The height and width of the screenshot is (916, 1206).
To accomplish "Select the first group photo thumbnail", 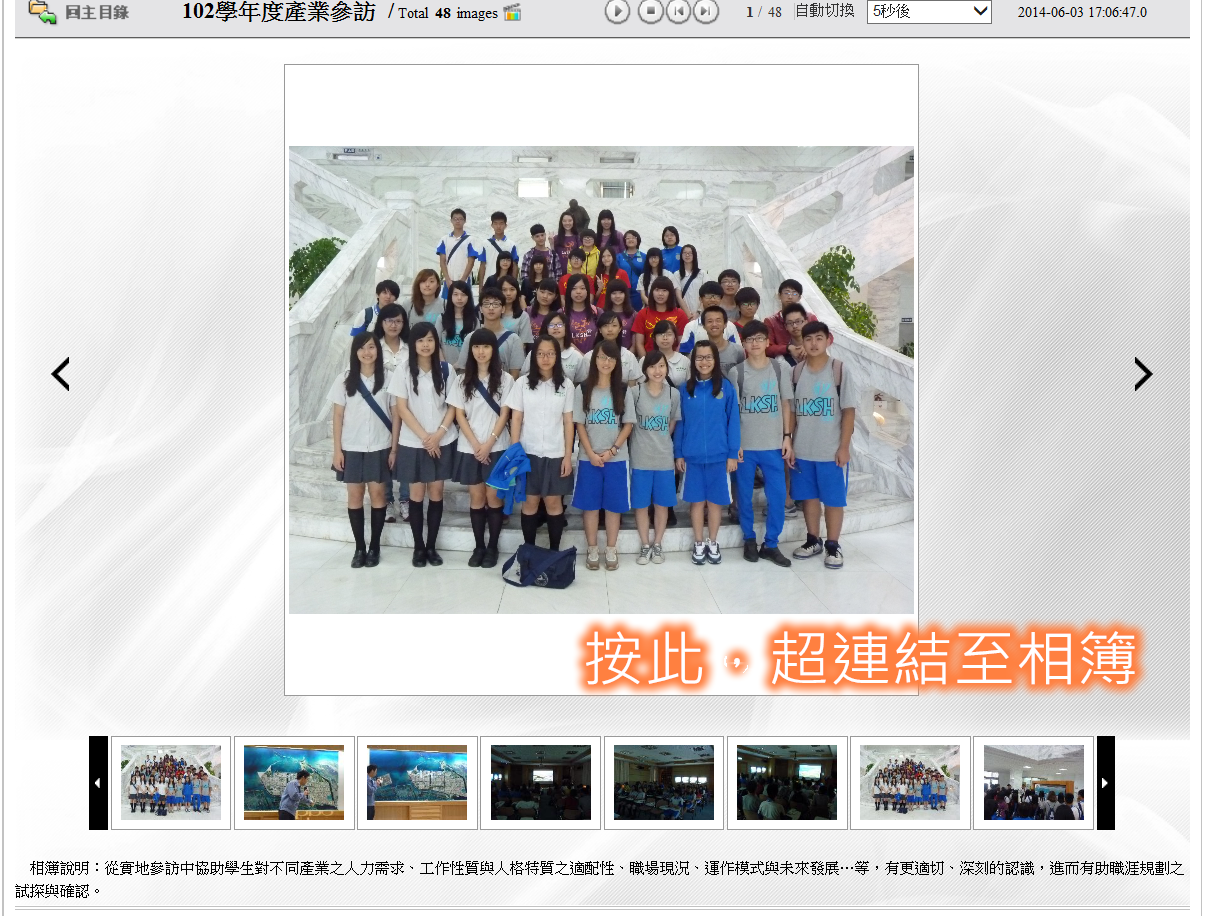I will coord(171,783).
